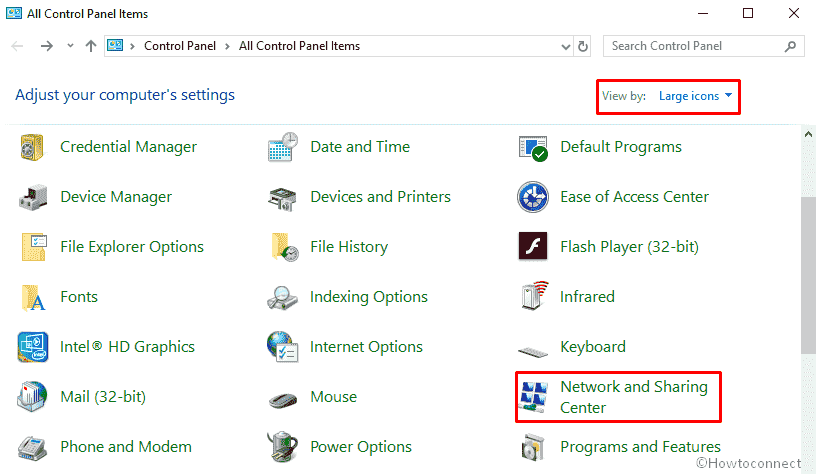Expand chevron before Control Panel breadcrumb
Screen dimensions: 816x474
133,46
